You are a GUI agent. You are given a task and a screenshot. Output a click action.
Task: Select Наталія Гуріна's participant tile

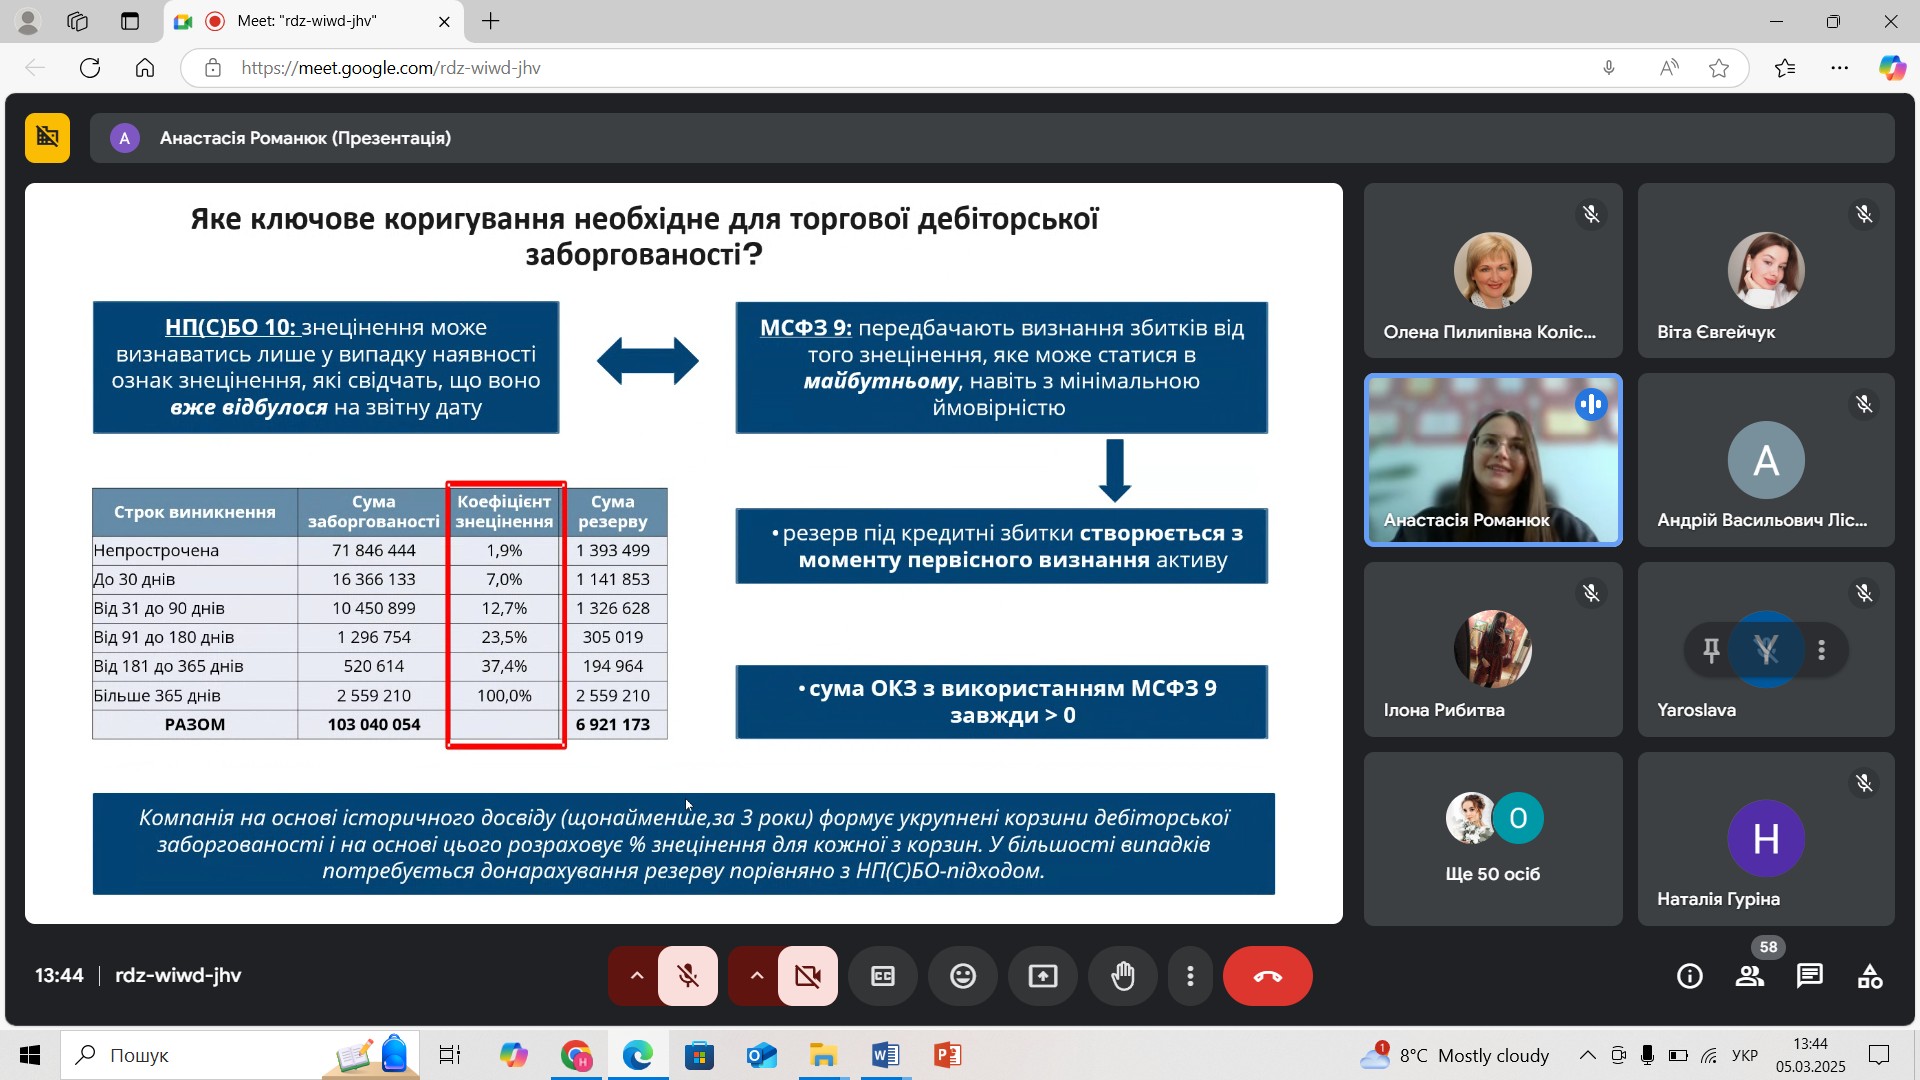[x=1766, y=839]
